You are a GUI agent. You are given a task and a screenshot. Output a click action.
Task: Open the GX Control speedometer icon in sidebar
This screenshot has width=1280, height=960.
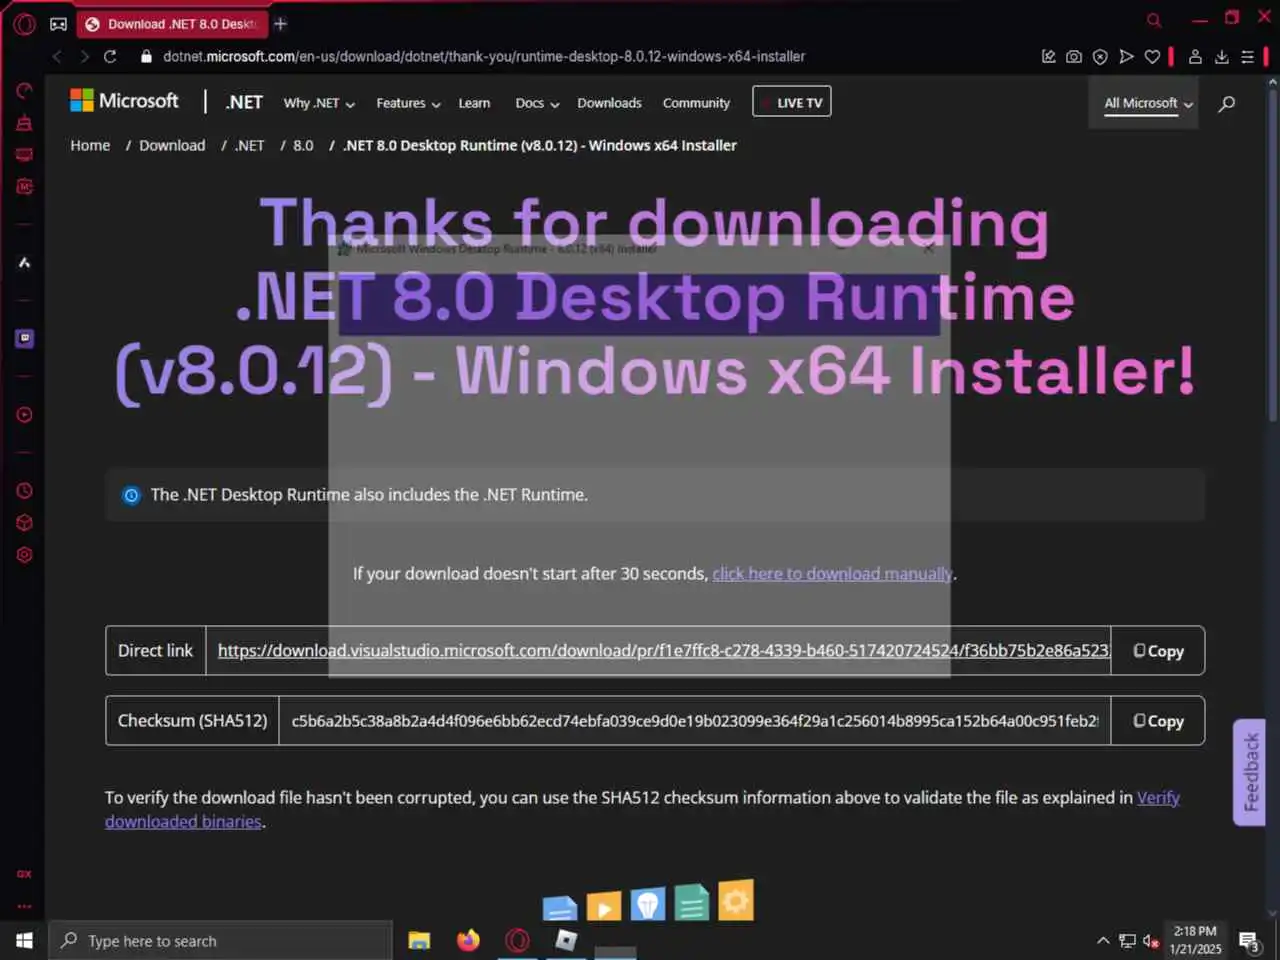tap(25, 91)
